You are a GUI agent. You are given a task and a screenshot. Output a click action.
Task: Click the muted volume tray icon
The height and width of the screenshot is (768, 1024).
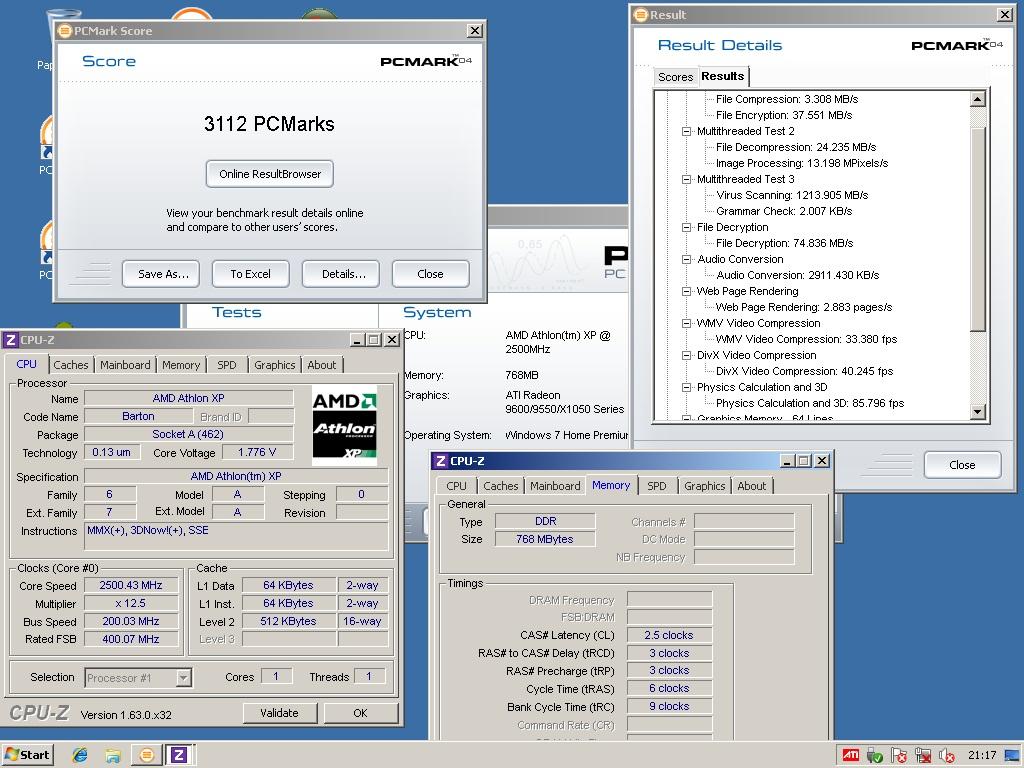click(946, 756)
